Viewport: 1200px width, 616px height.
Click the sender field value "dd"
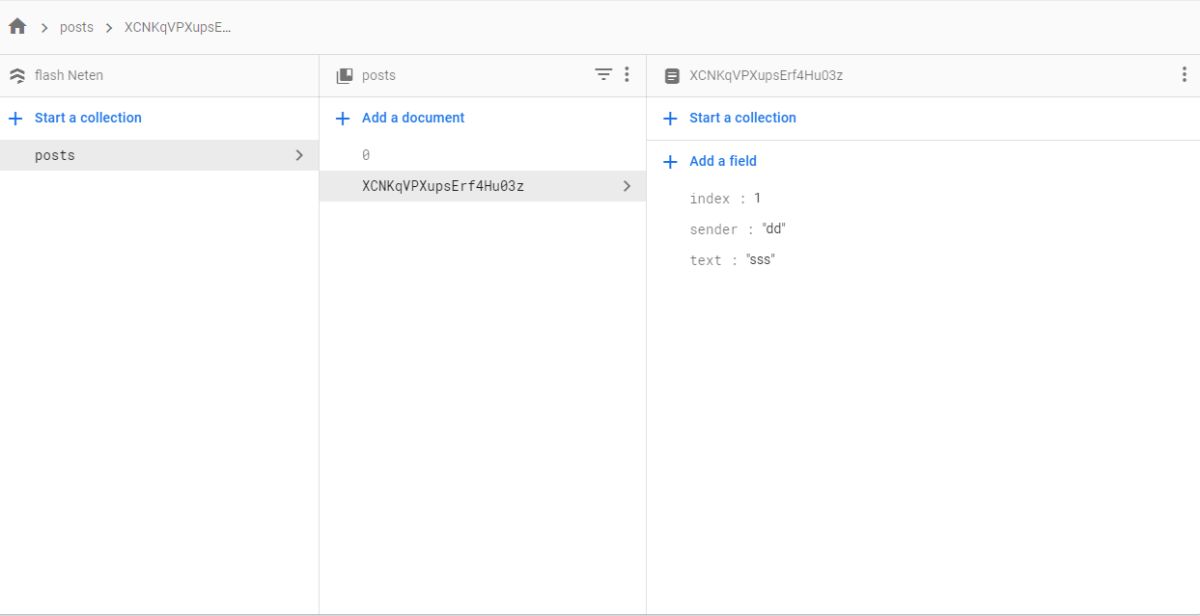(773, 229)
